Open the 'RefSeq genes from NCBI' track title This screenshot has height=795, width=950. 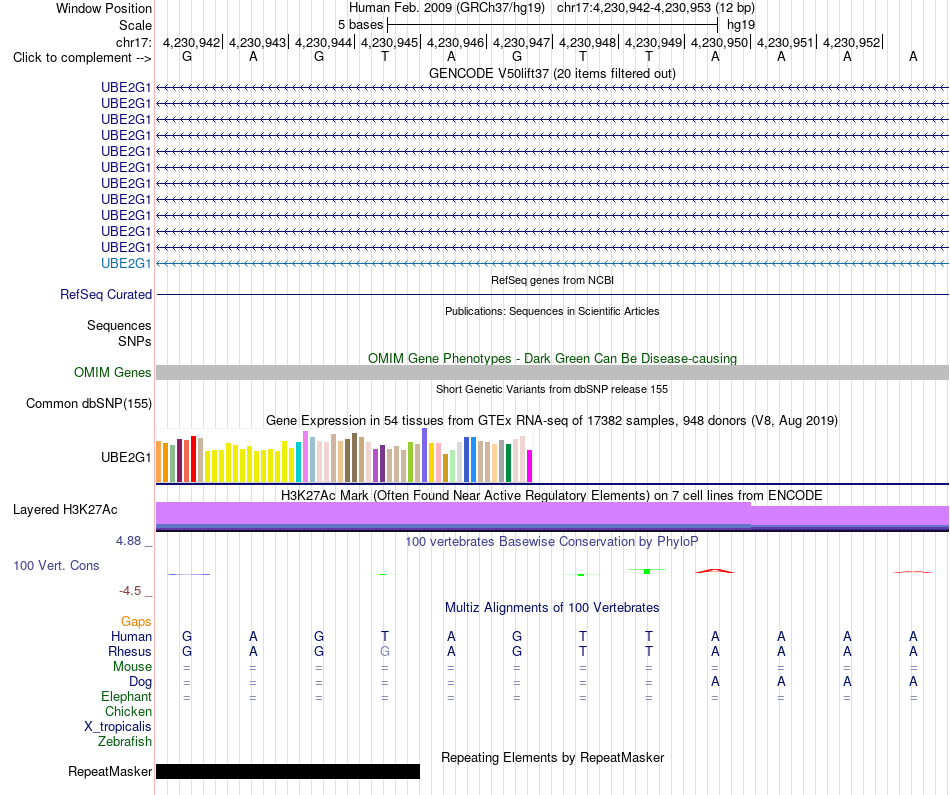(552, 280)
